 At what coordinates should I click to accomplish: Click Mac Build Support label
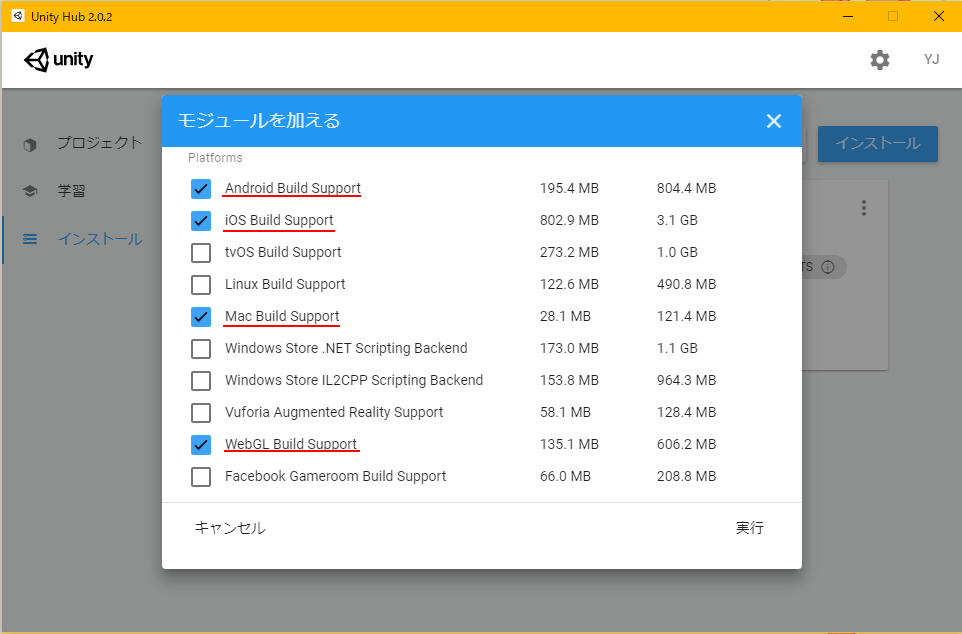coord(282,316)
